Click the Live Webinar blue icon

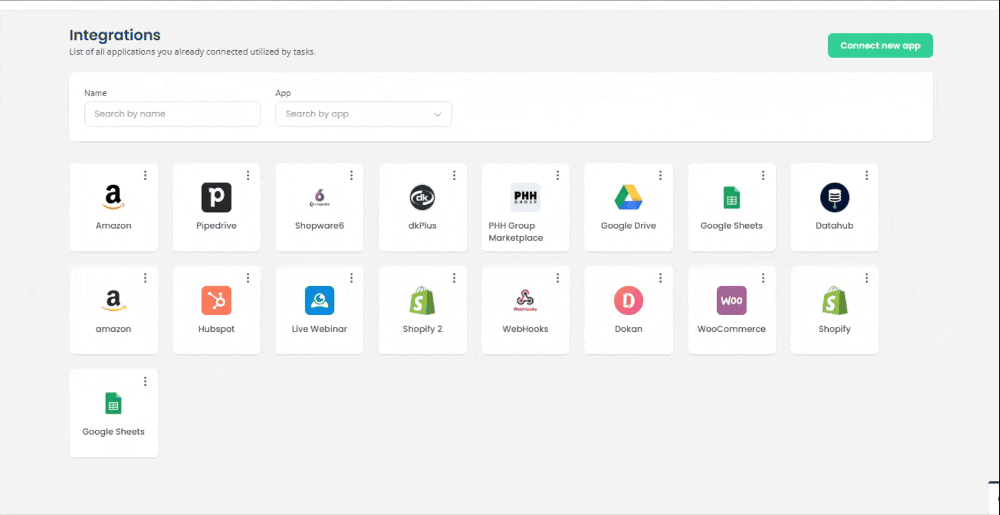(319, 301)
